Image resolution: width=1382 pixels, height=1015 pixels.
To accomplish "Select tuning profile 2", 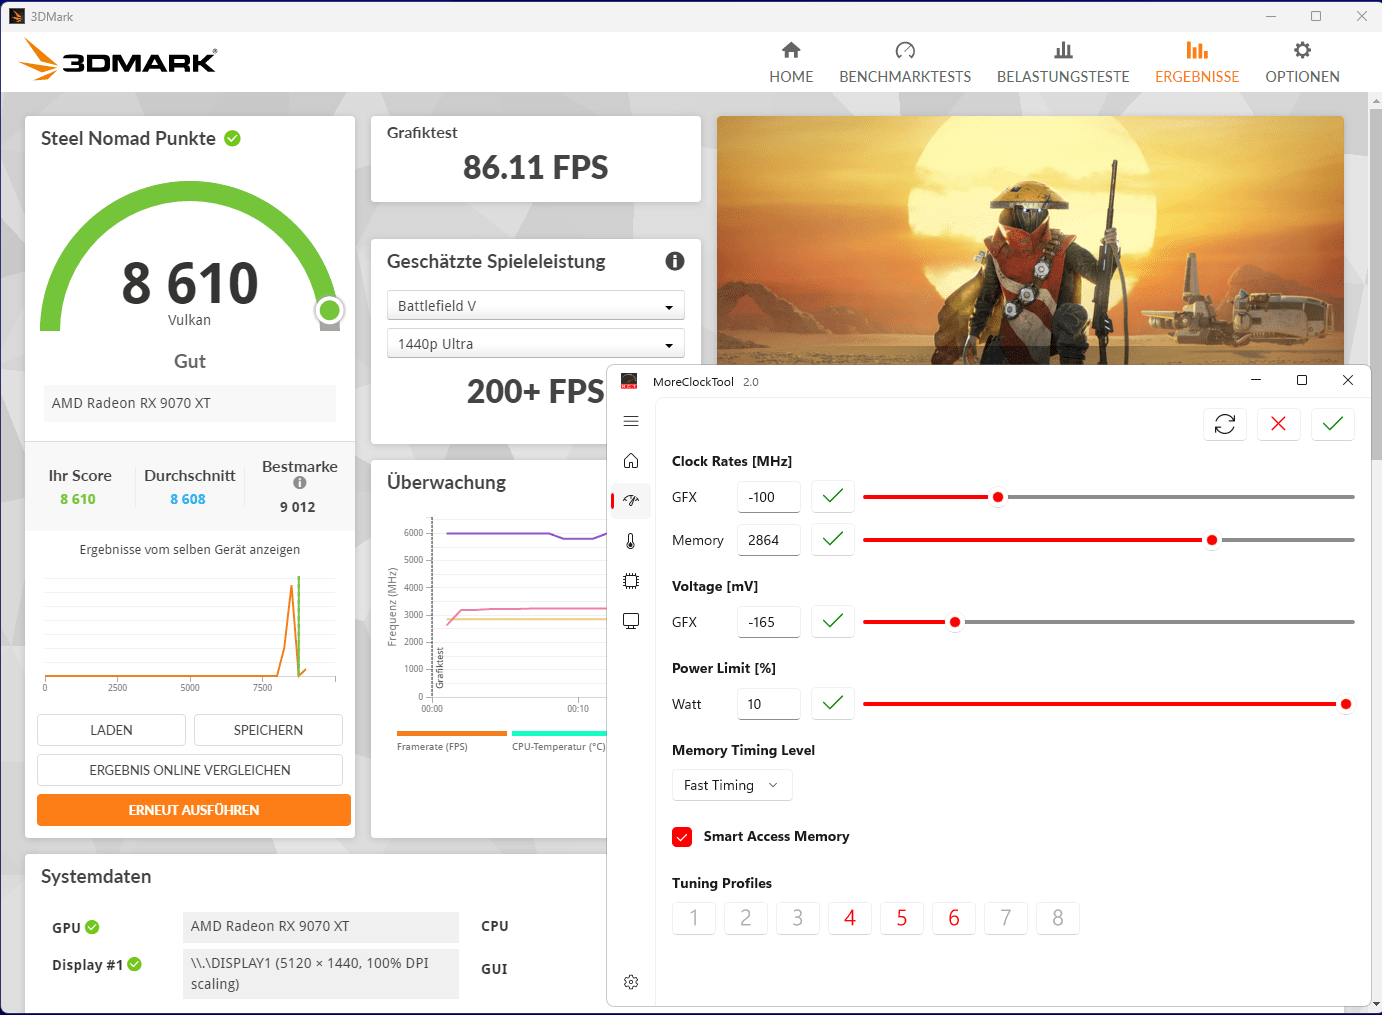I will tap(746, 918).
